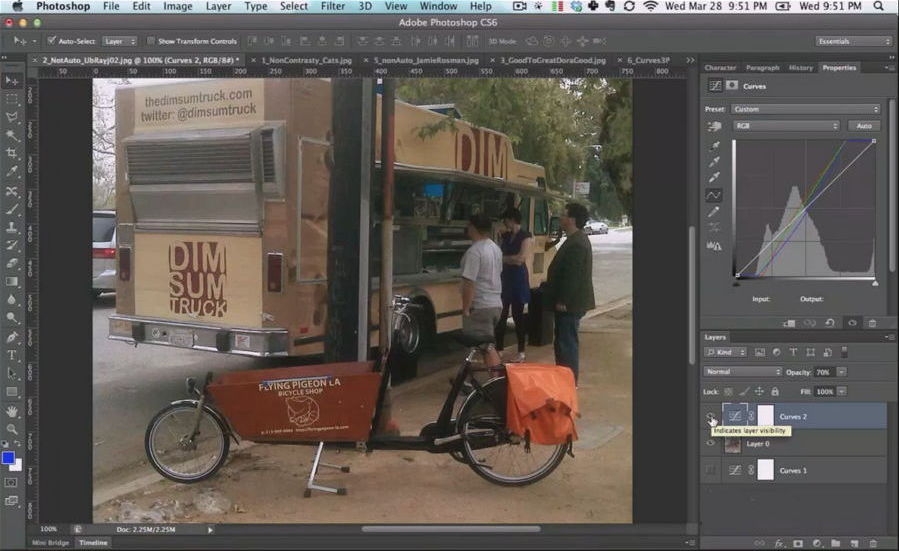Open the Opacity slider dropdown arrow
The width and height of the screenshot is (899, 551).
click(x=841, y=372)
